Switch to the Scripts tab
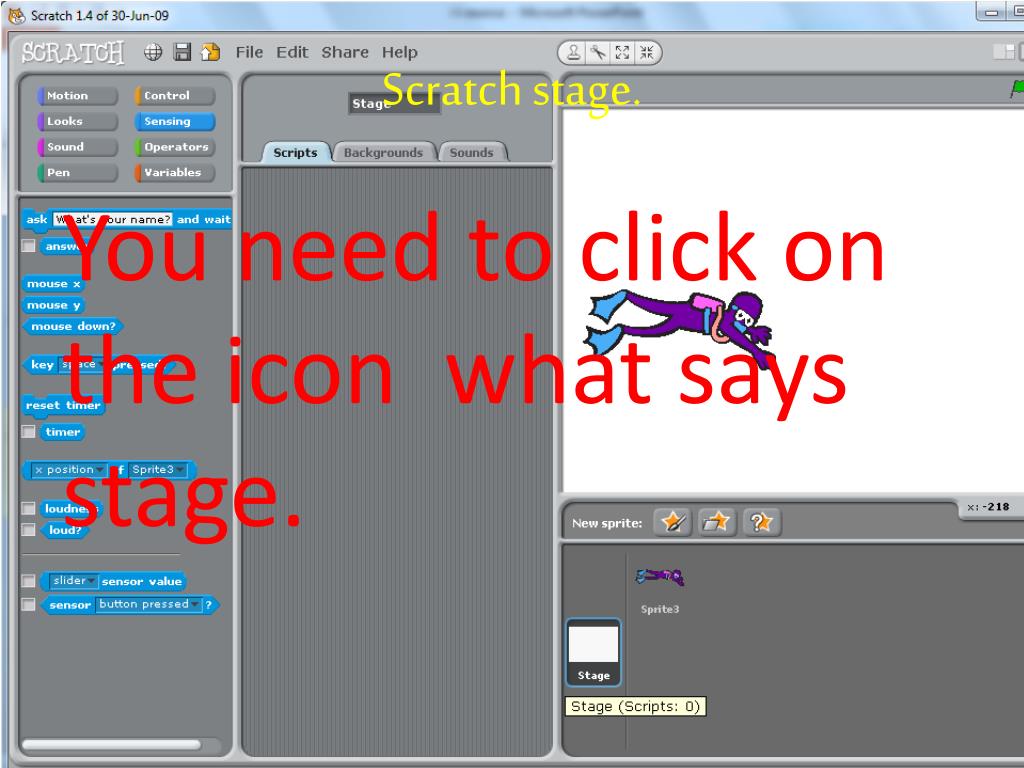Screen dimensions: 1024x768 (x=295, y=152)
